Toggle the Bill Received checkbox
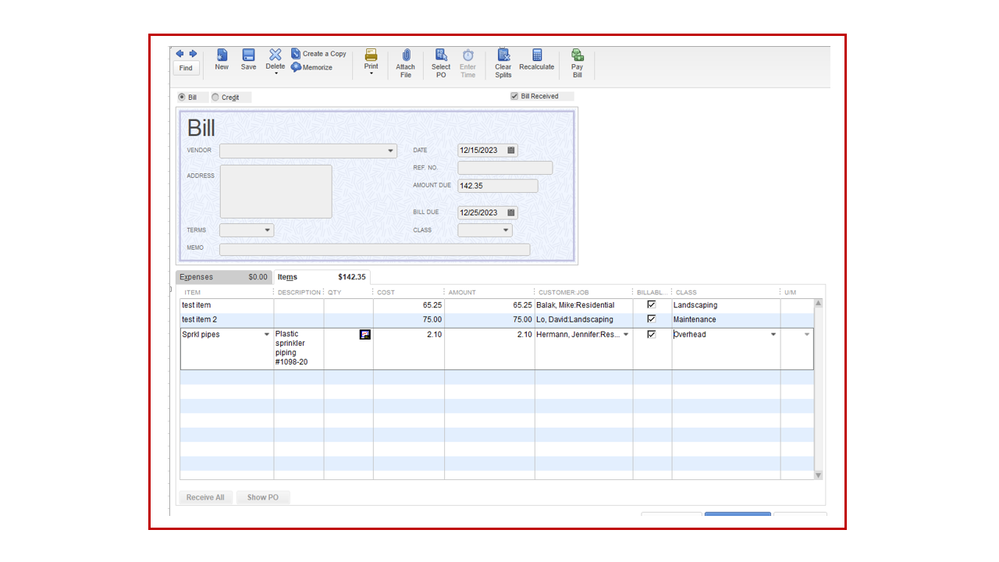This screenshot has width=999, height=562. point(515,97)
